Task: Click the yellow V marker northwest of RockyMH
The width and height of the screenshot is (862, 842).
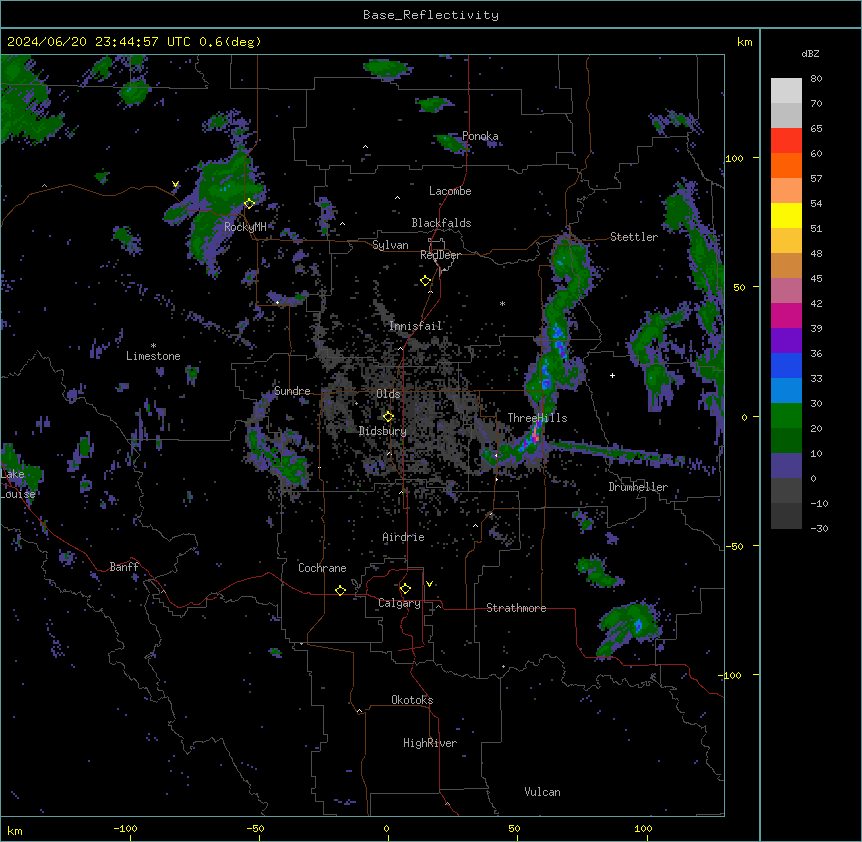Action: (175, 184)
